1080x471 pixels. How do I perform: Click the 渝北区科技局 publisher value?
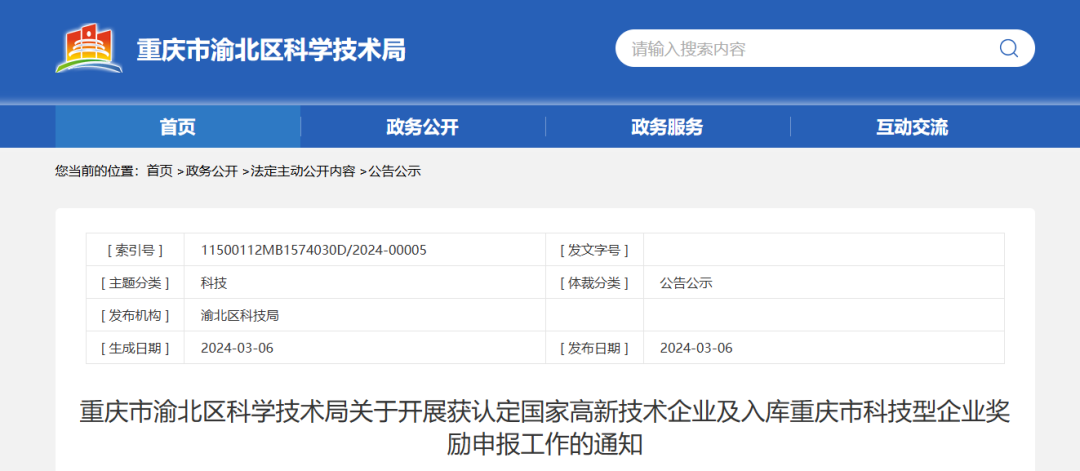coord(240,315)
